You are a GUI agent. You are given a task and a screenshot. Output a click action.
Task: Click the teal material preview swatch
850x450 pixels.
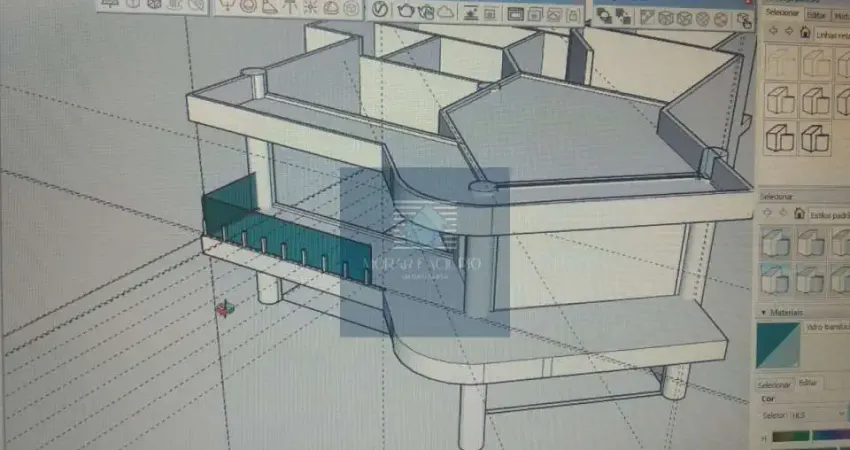click(x=779, y=344)
